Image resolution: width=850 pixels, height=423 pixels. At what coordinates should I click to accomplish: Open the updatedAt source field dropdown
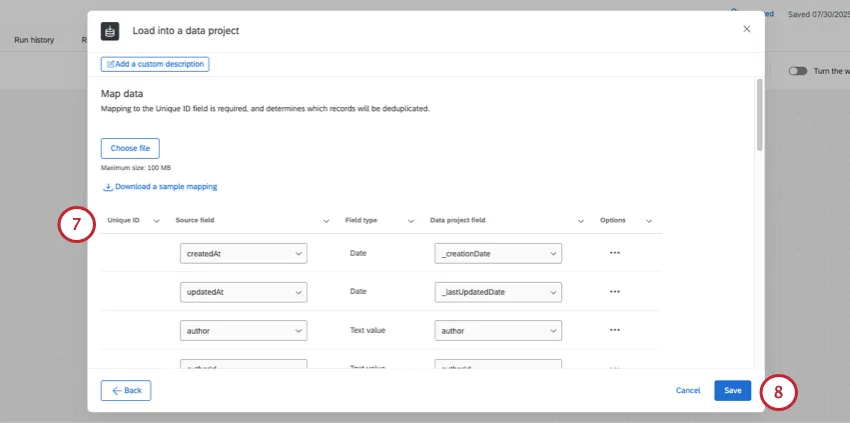(243, 292)
